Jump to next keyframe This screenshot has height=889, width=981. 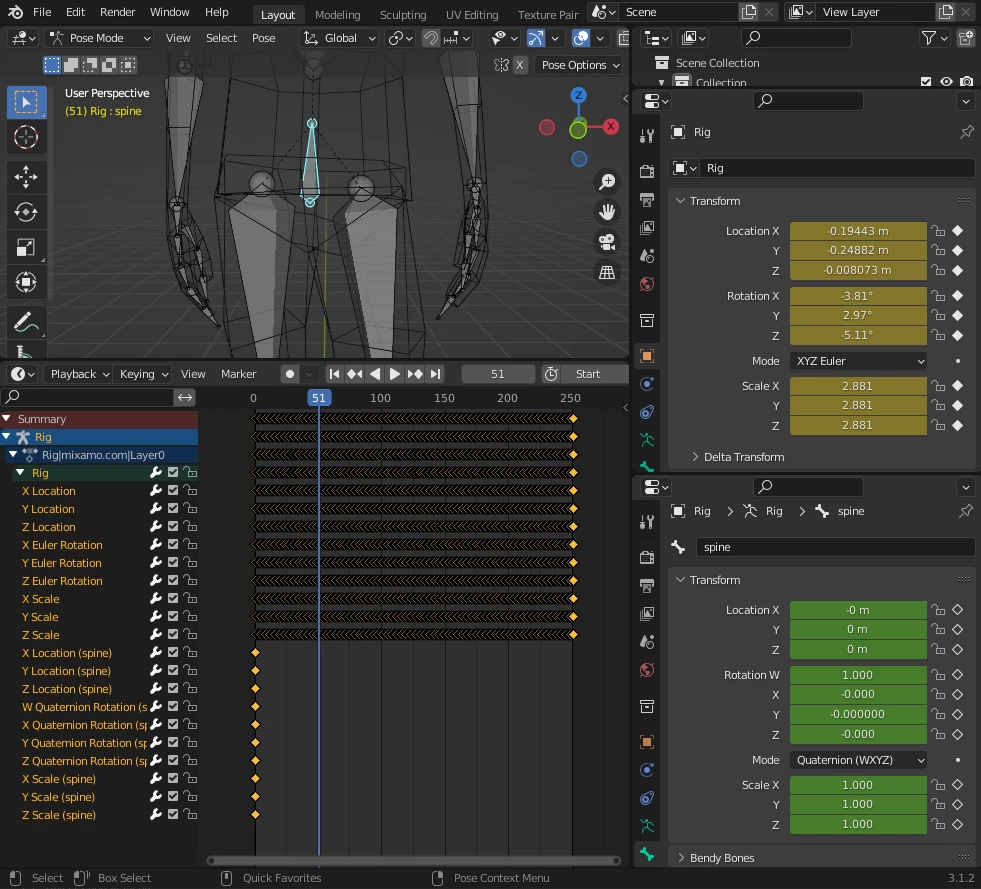coord(415,374)
